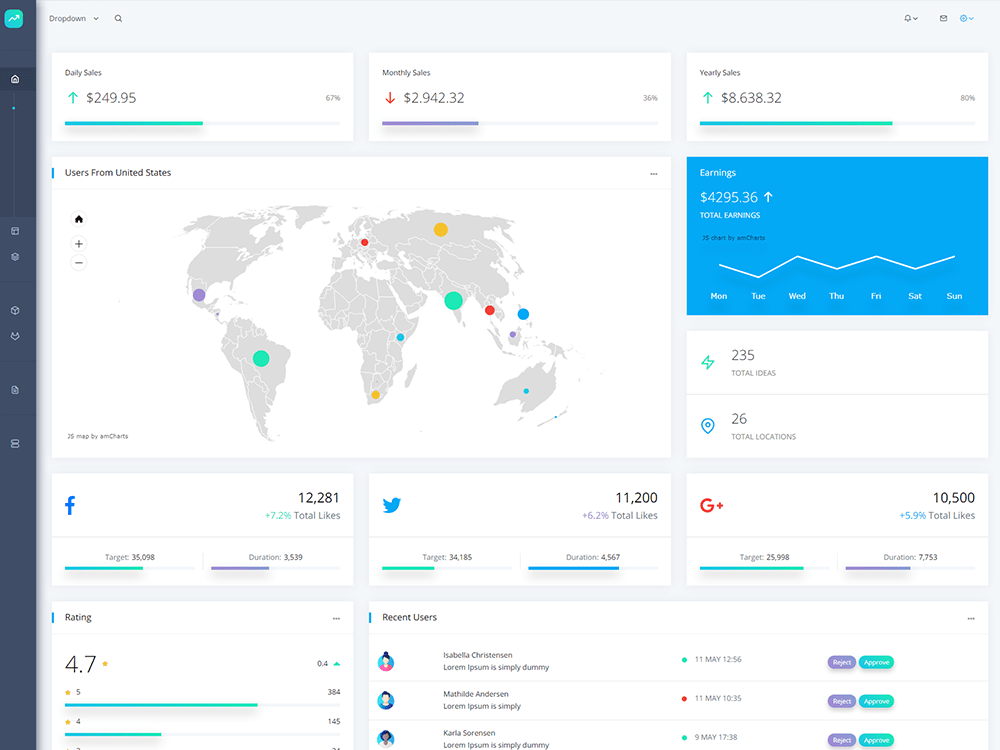Click the Google Plus icon

(711, 505)
